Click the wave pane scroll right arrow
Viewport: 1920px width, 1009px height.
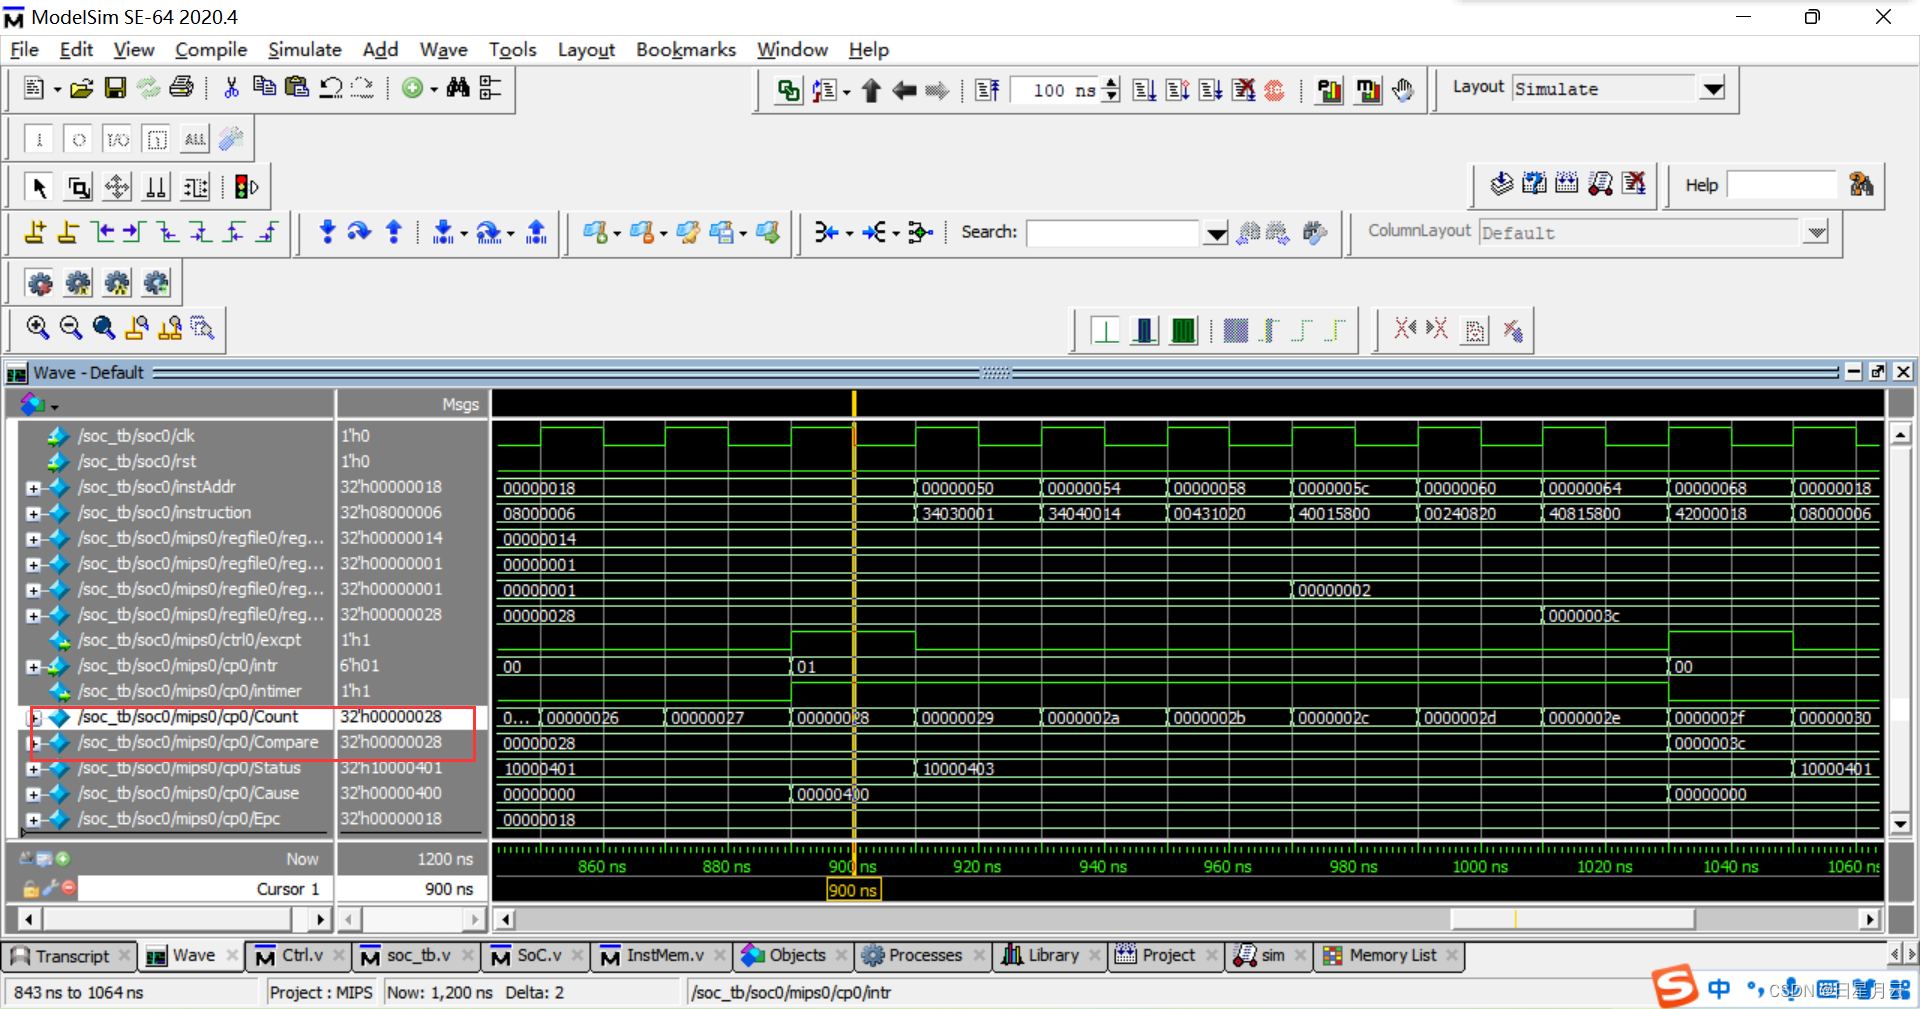[1869, 919]
